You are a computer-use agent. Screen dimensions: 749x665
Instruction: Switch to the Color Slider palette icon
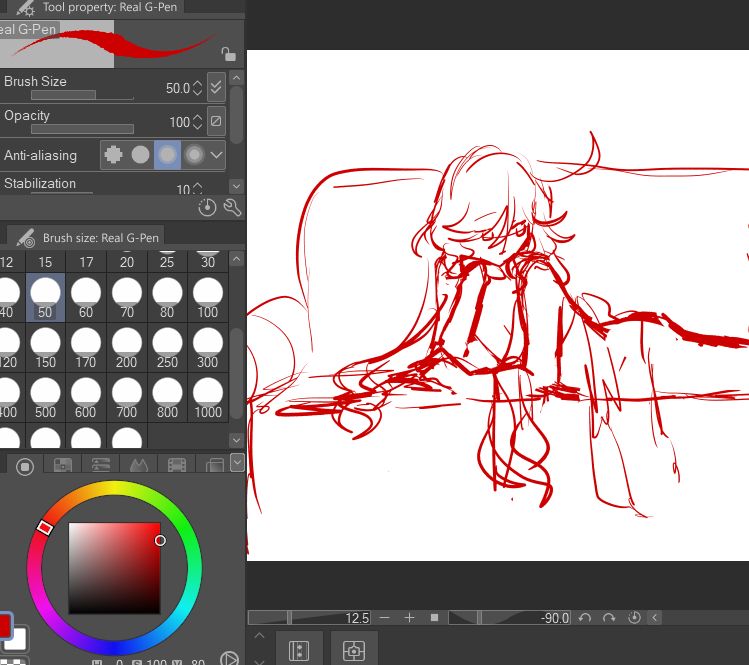coord(101,464)
